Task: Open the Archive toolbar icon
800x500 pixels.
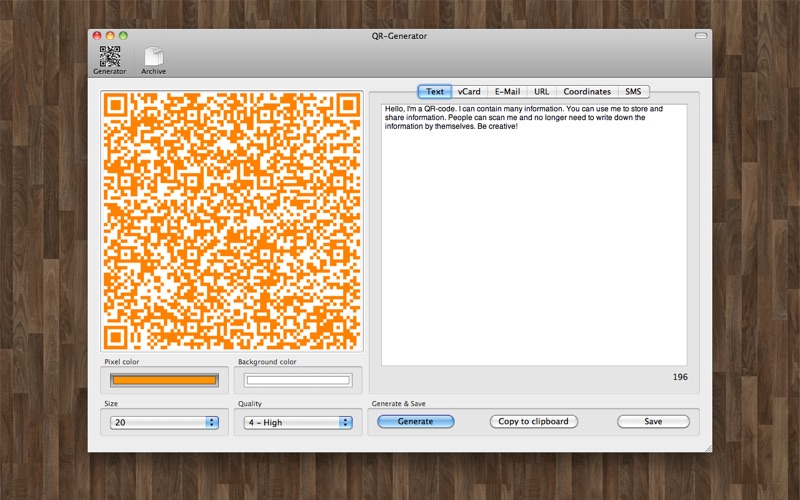Action: click(154, 60)
